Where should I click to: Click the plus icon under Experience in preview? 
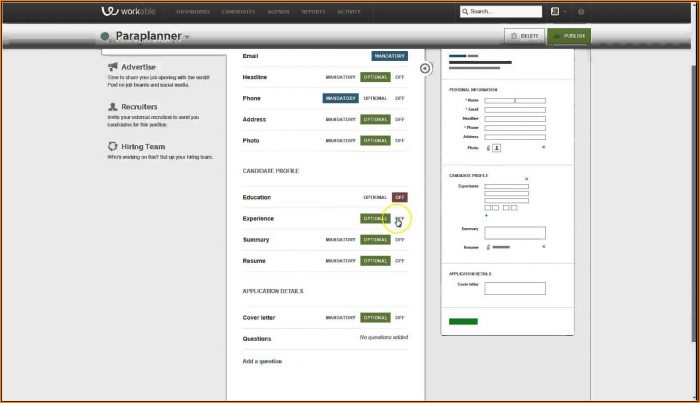487,215
